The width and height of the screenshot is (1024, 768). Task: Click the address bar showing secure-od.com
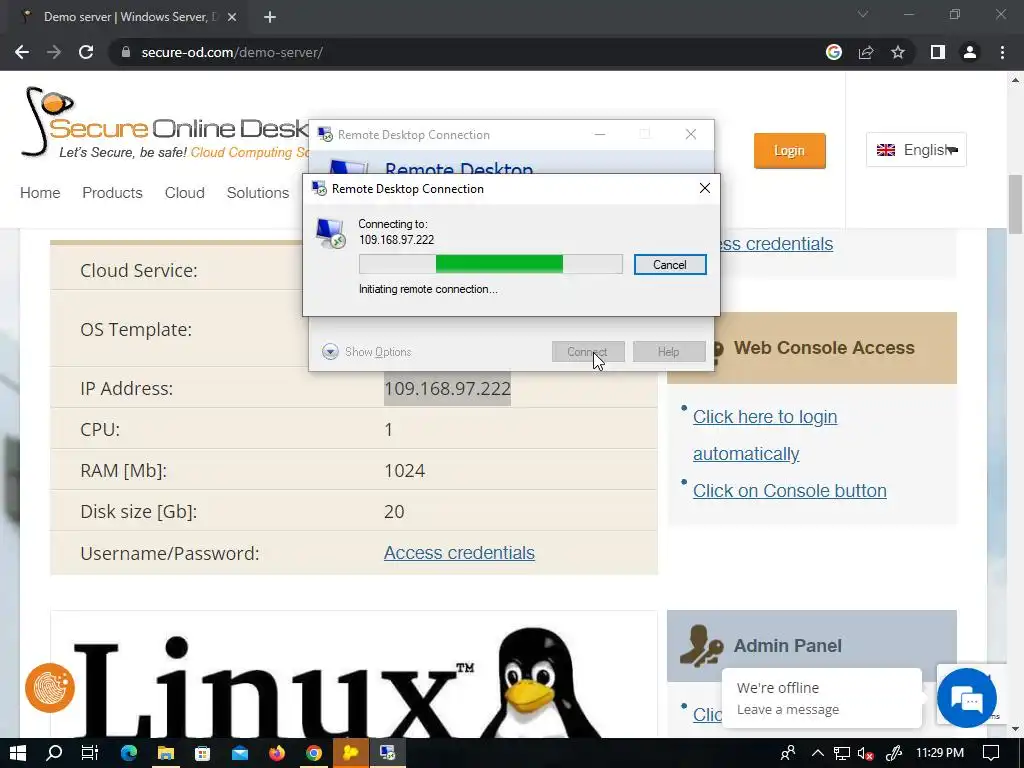pos(457,52)
